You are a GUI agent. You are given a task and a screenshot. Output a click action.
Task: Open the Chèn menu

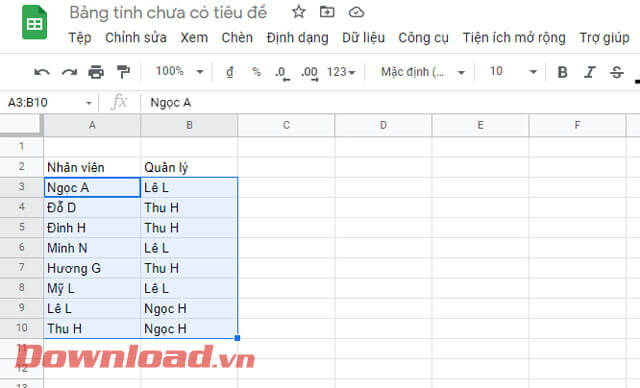237,38
